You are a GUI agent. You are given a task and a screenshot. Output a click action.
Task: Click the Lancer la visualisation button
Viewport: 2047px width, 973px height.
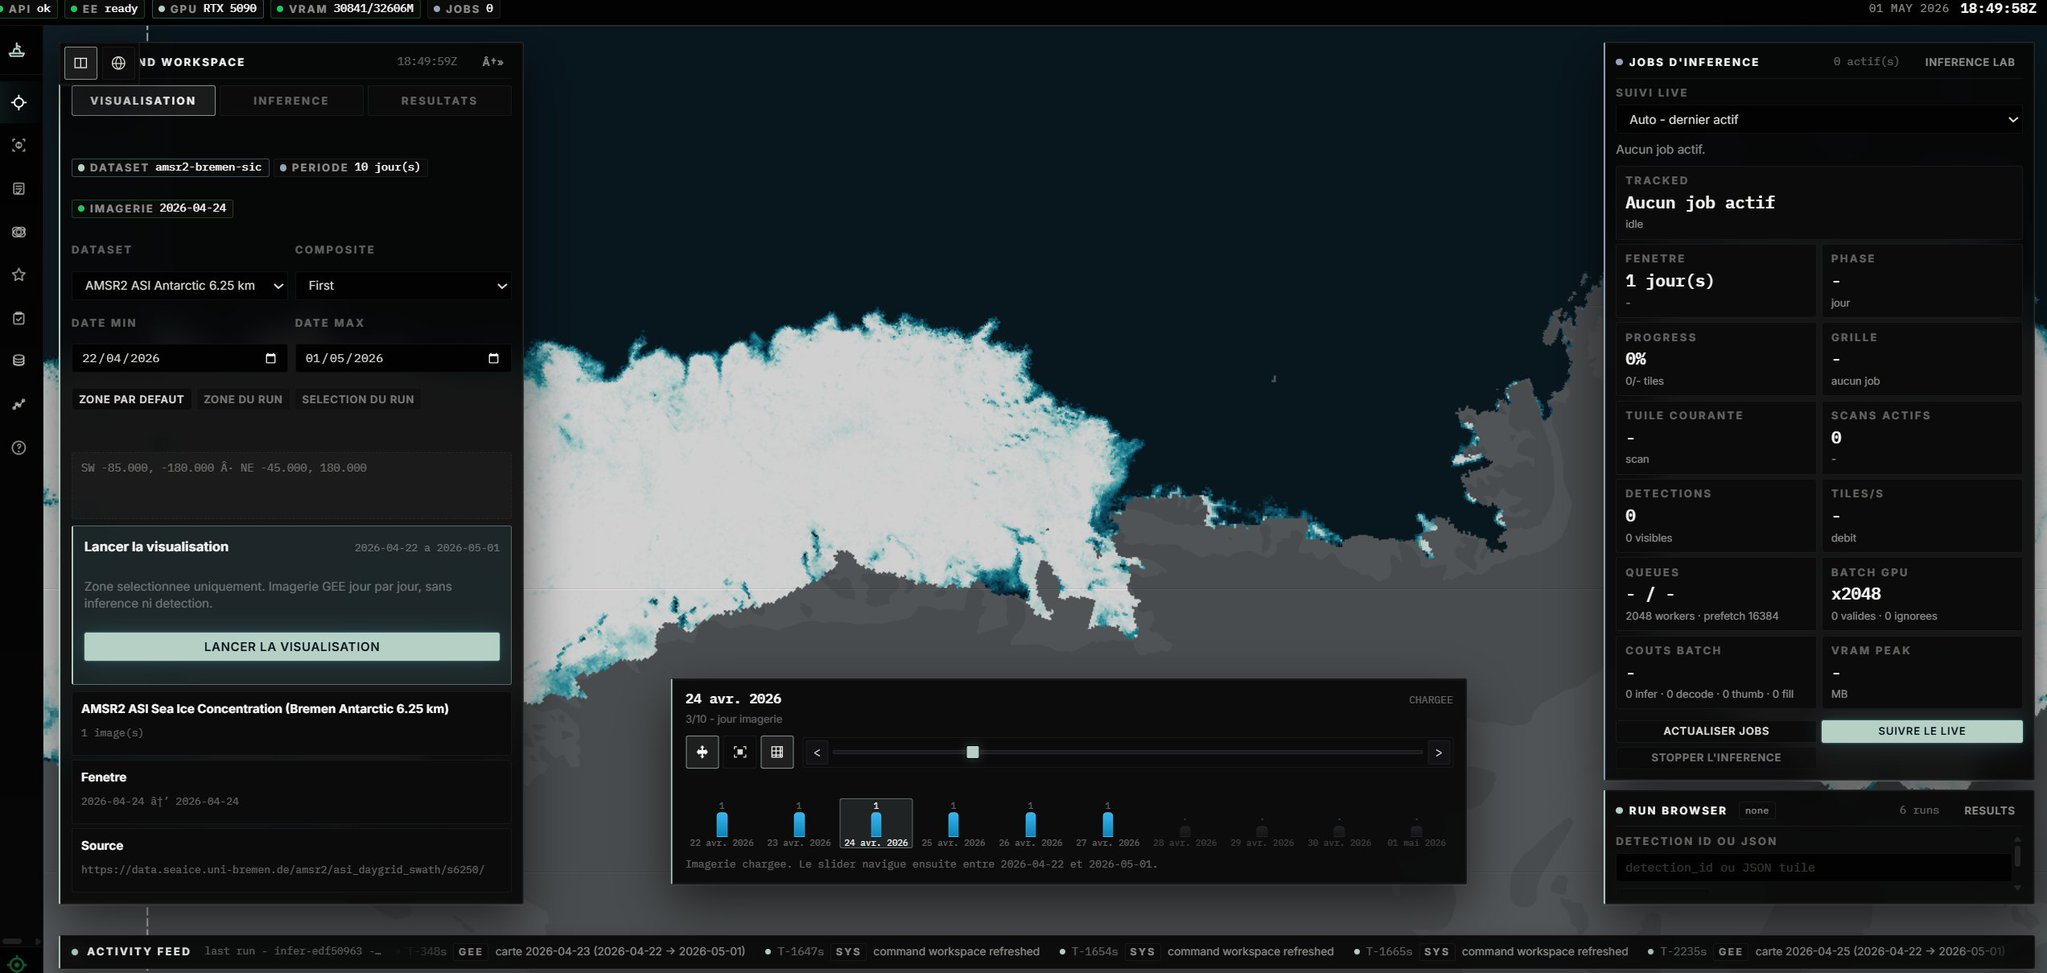click(x=292, y=647)
